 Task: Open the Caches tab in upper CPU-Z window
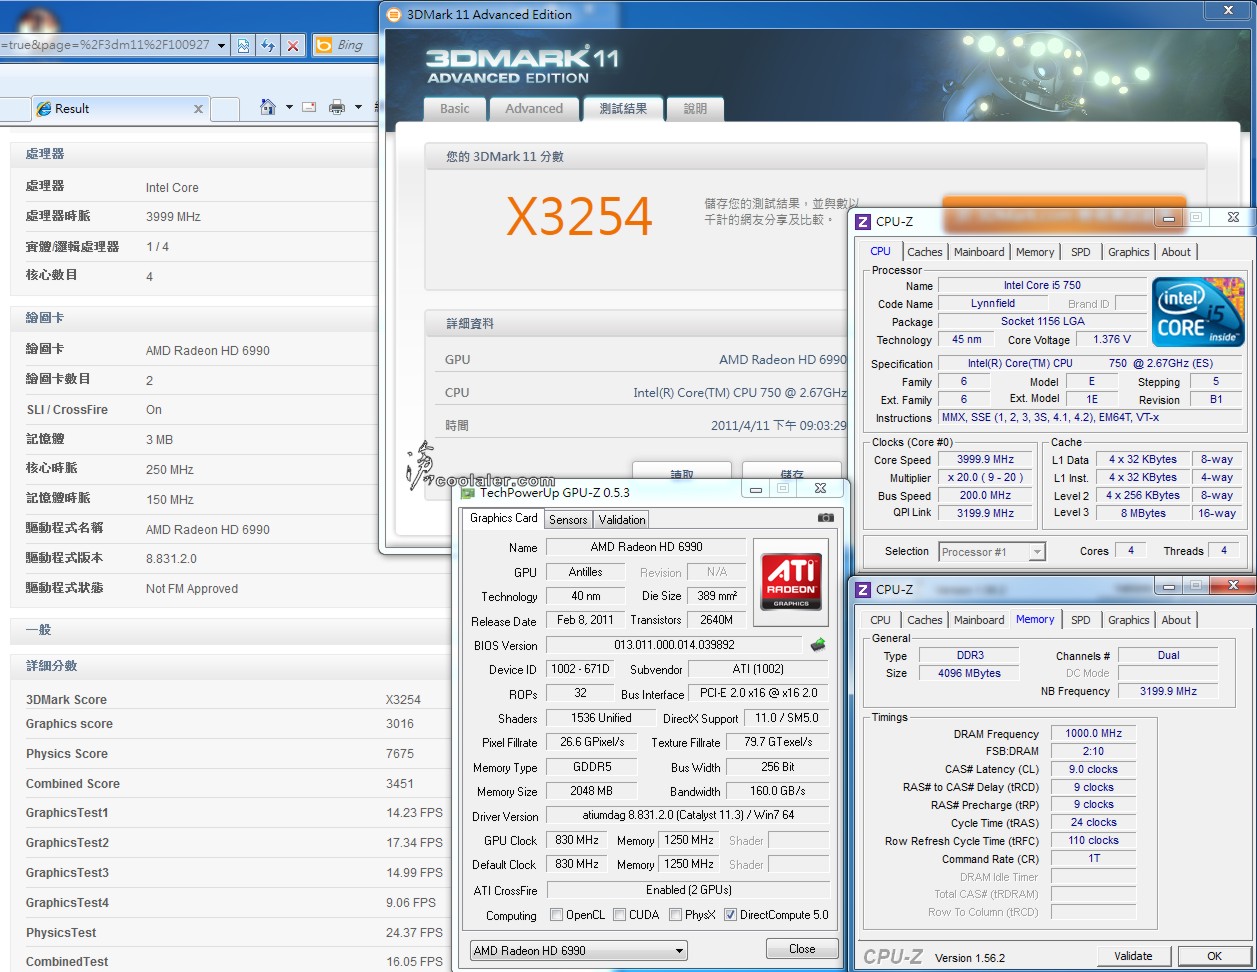point(925,252)
